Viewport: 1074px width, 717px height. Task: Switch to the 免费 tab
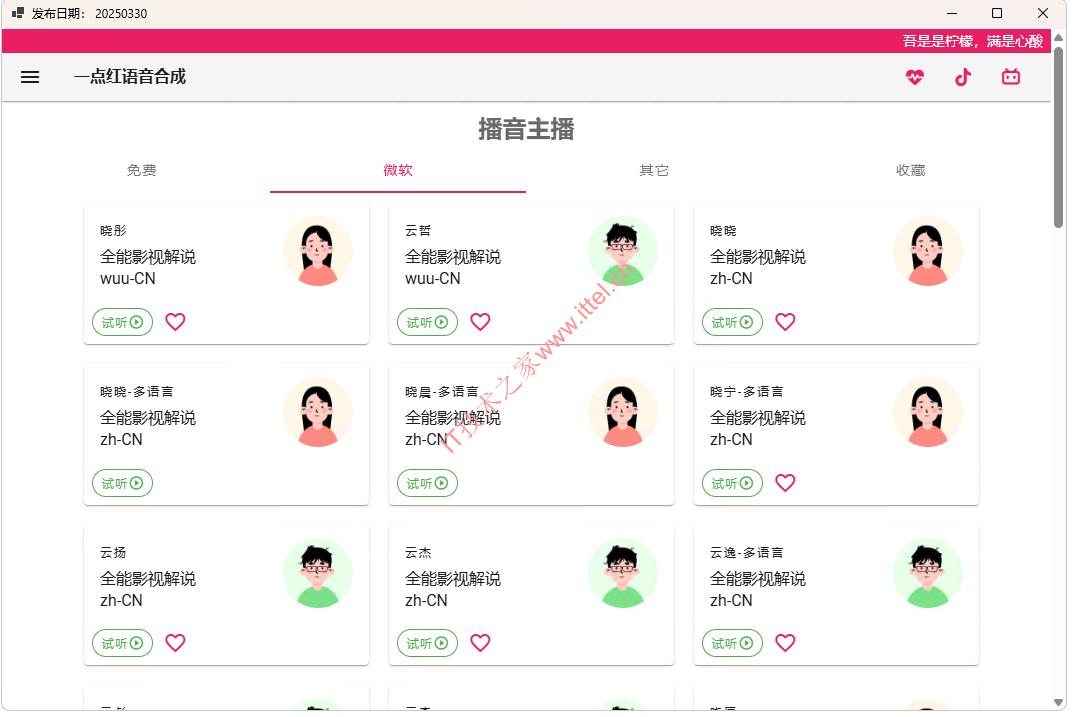[142, 171]
